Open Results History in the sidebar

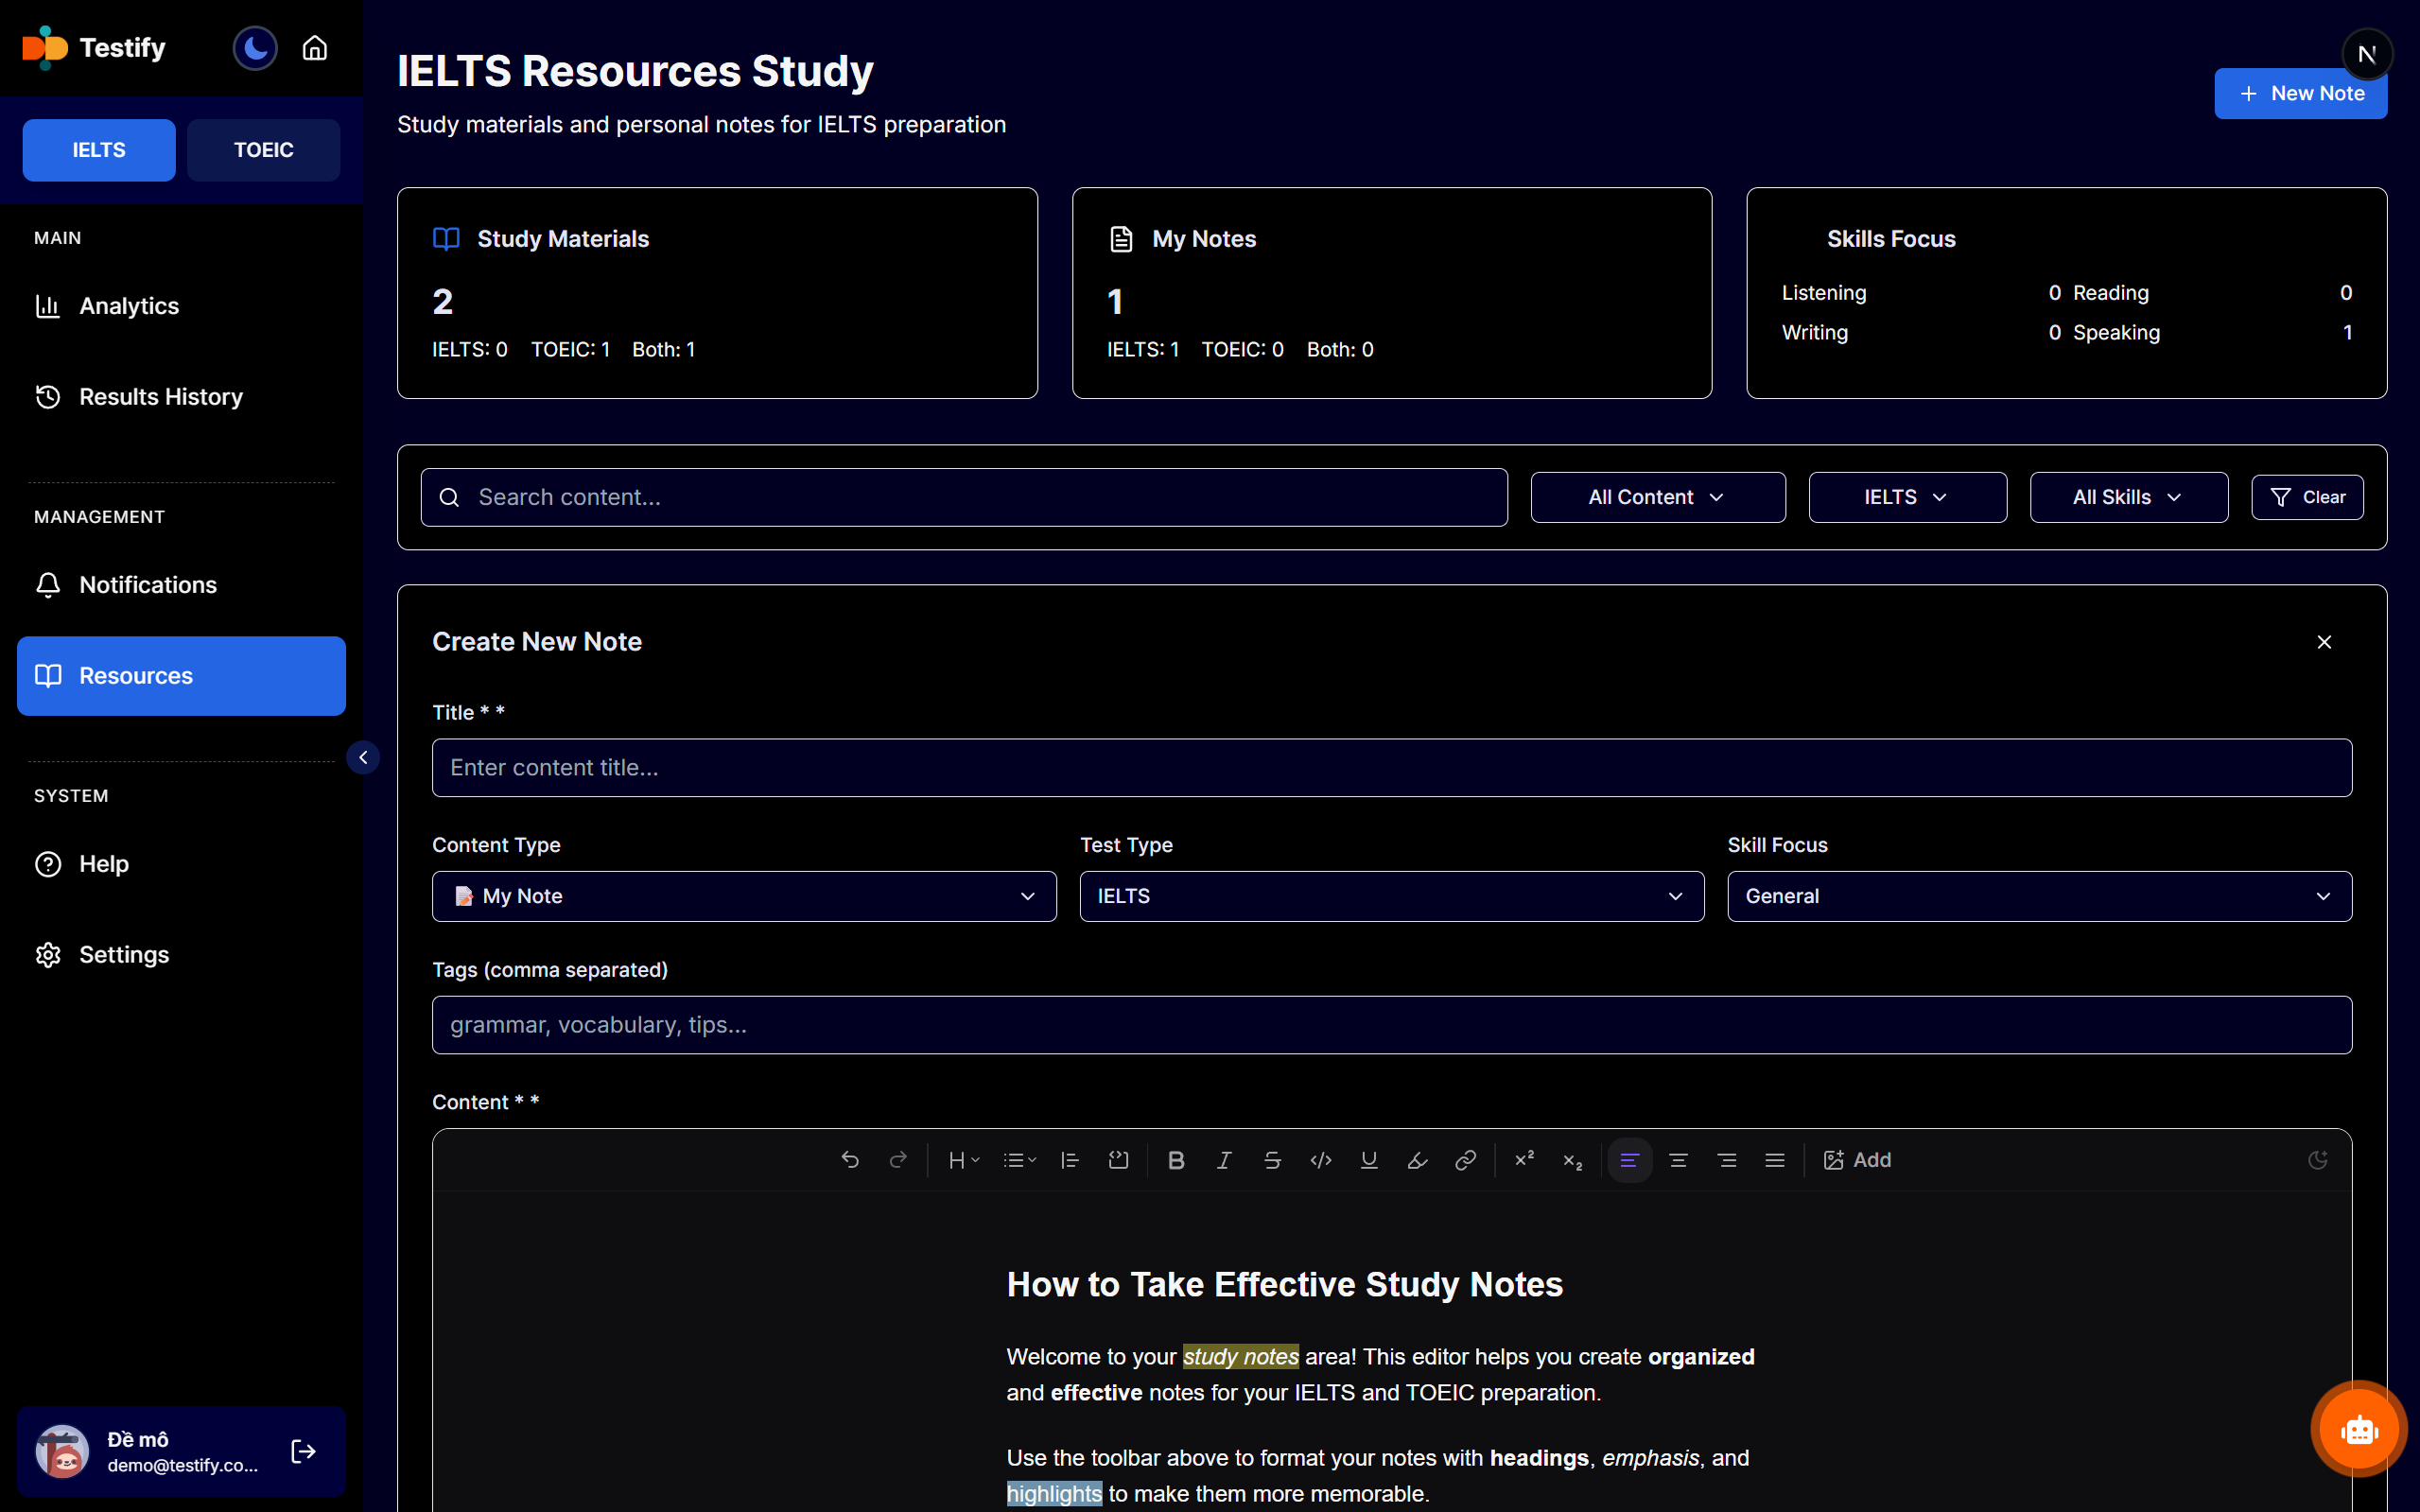(x=161, y=397)
